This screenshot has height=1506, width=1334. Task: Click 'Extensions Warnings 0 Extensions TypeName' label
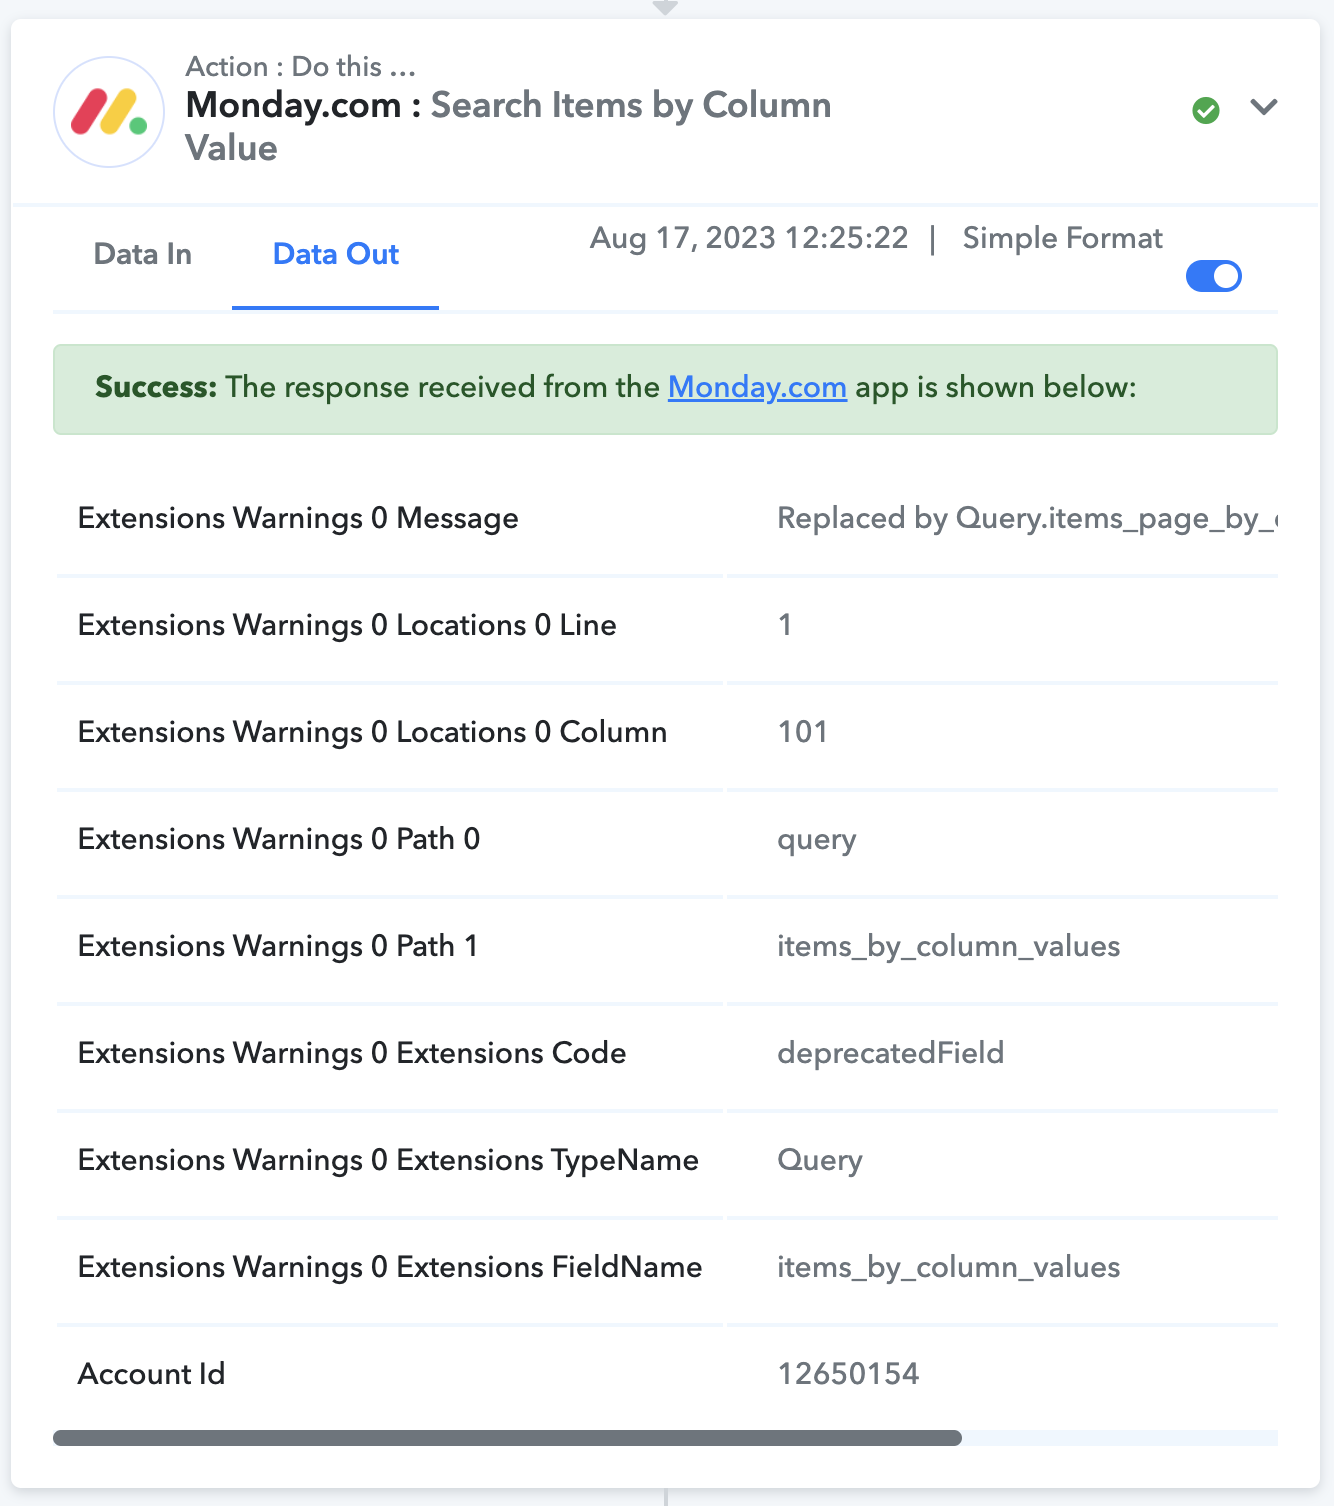click(388, 1160)
